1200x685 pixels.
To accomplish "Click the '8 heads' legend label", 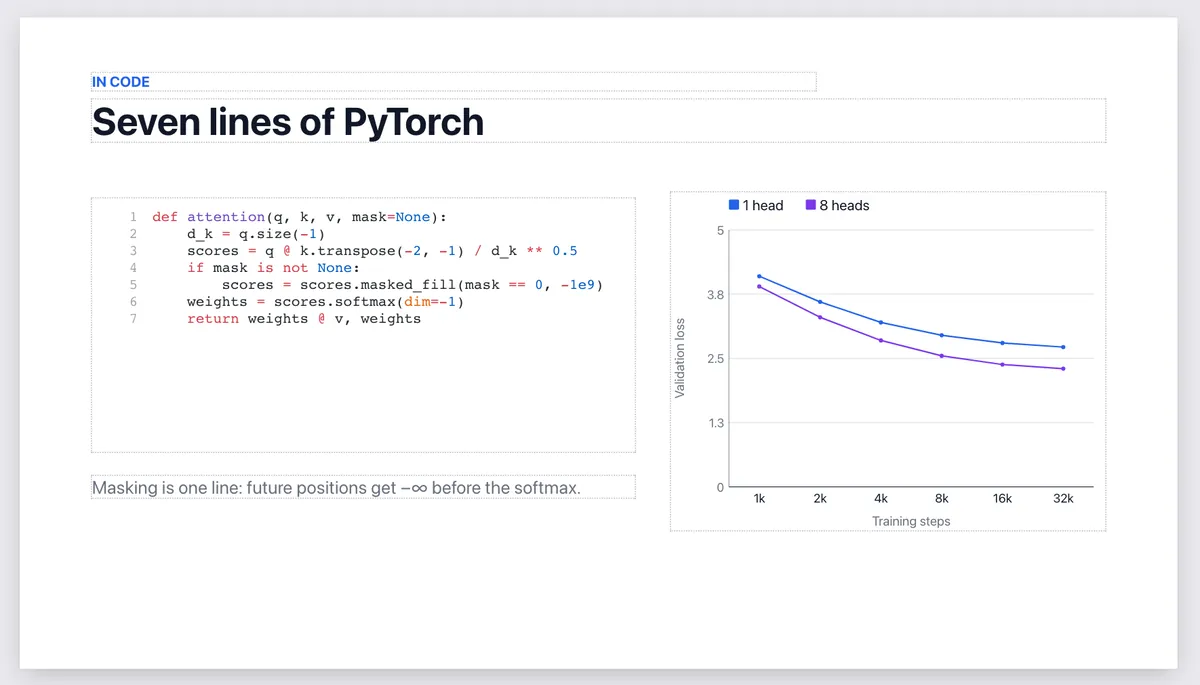I will click(845, 205).
